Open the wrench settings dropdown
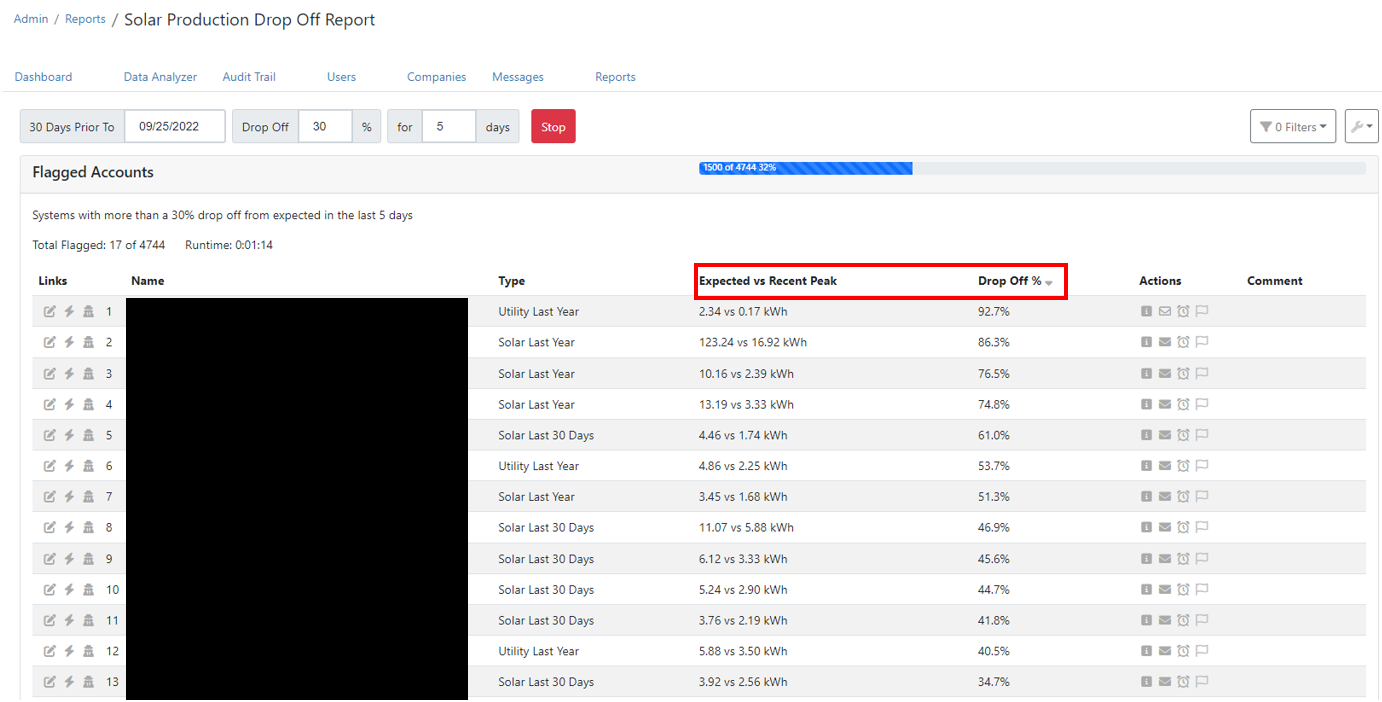 (x=1361, y=127)
